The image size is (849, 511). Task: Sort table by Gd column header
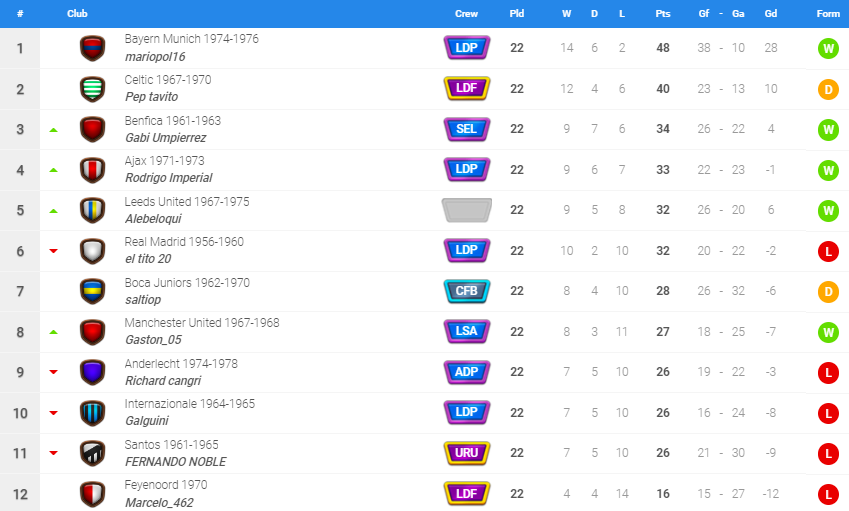(x=770, y=14)
